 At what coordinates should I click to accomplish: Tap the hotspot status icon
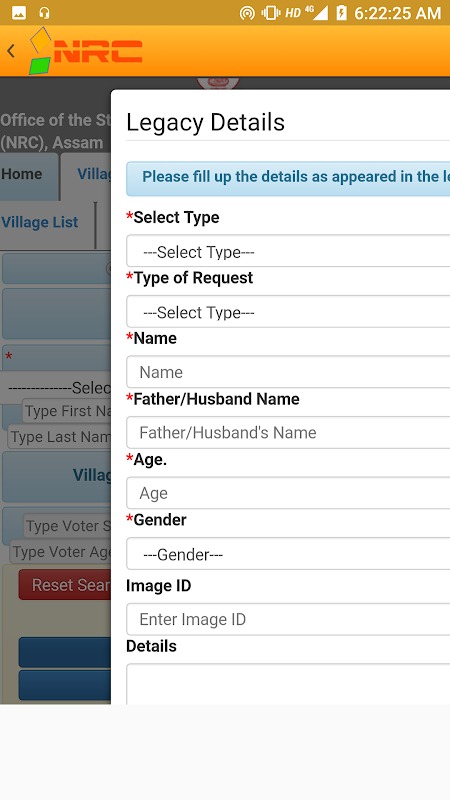[247, 13]
